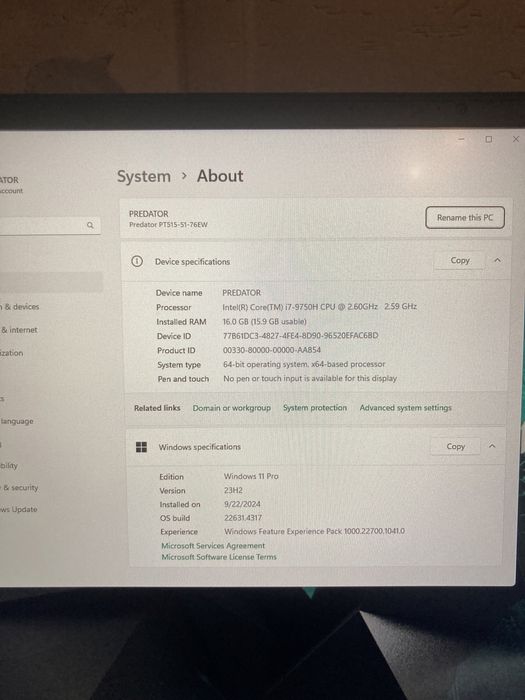Click the Edition value 'Windows 11 Pro'
The image size is (525, 700).
pos(251,476)
